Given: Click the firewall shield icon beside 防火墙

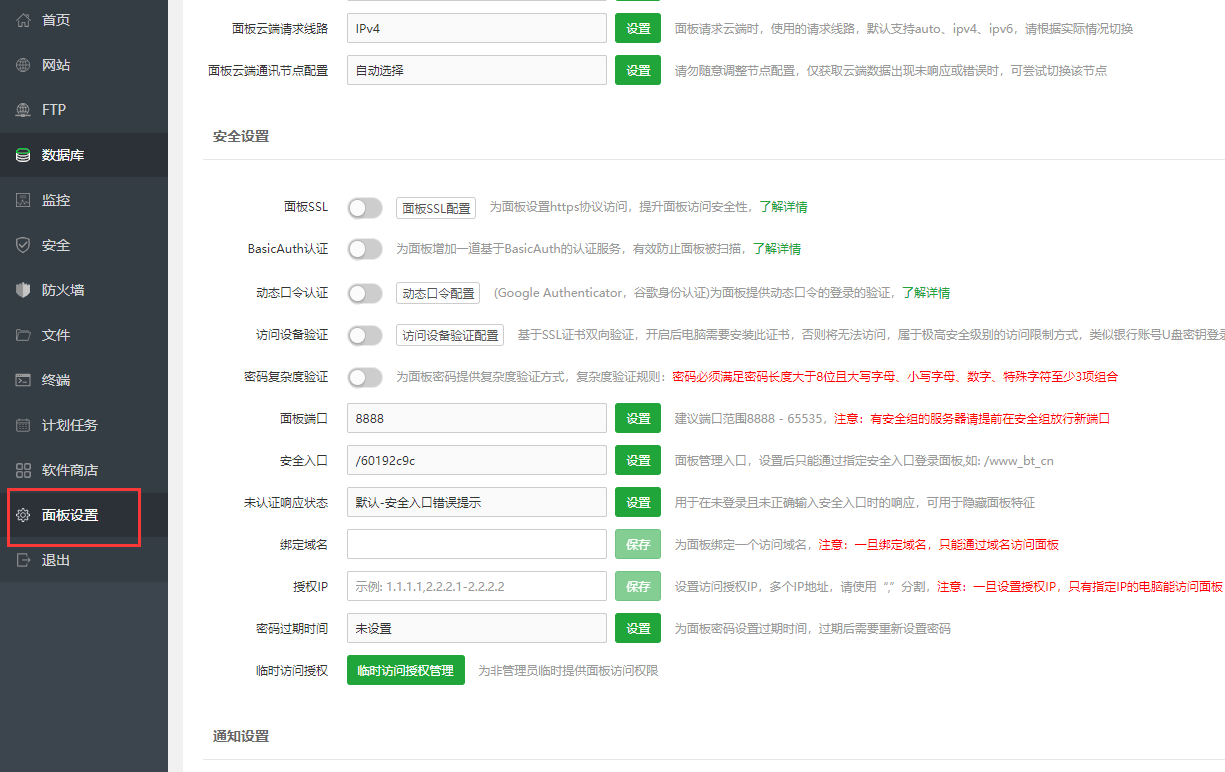Looking at the screenshot, I should [23, 290].
